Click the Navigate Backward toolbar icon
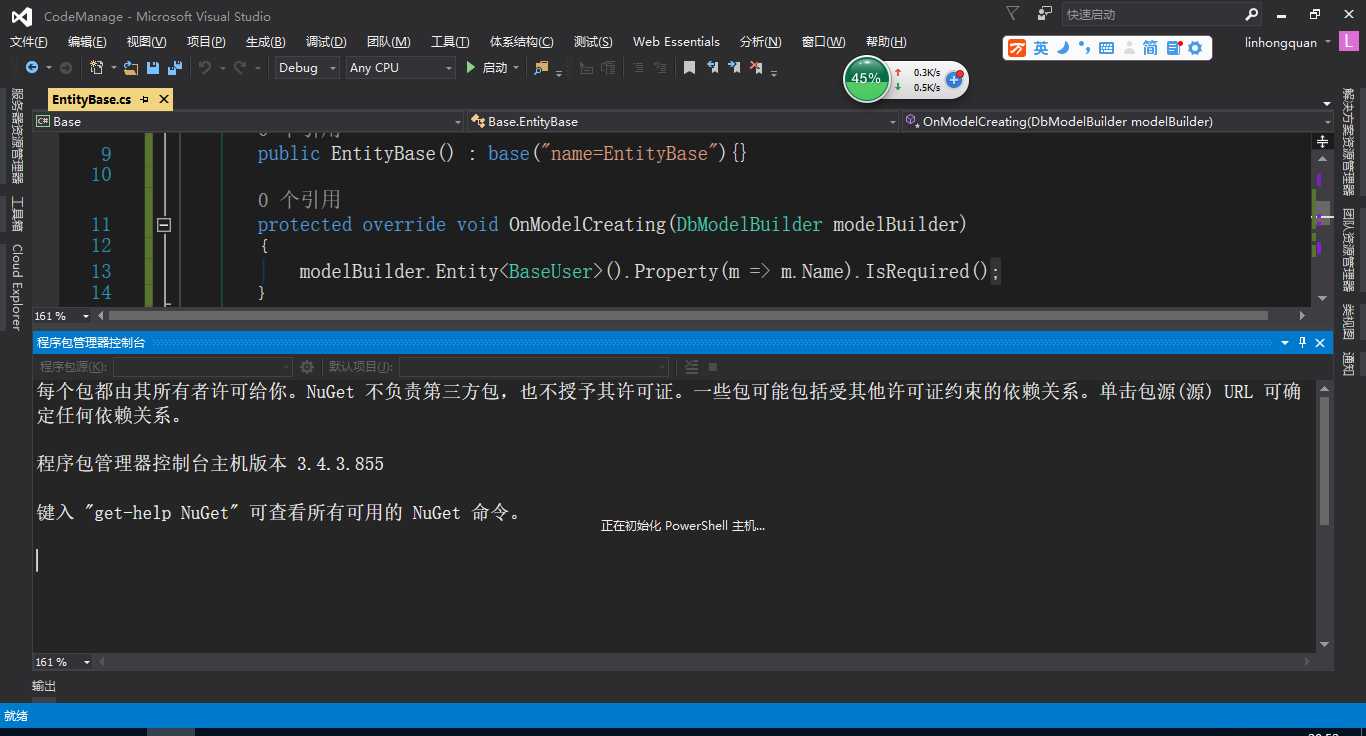This screenshot has height=736, width=1366. point(32,67)
